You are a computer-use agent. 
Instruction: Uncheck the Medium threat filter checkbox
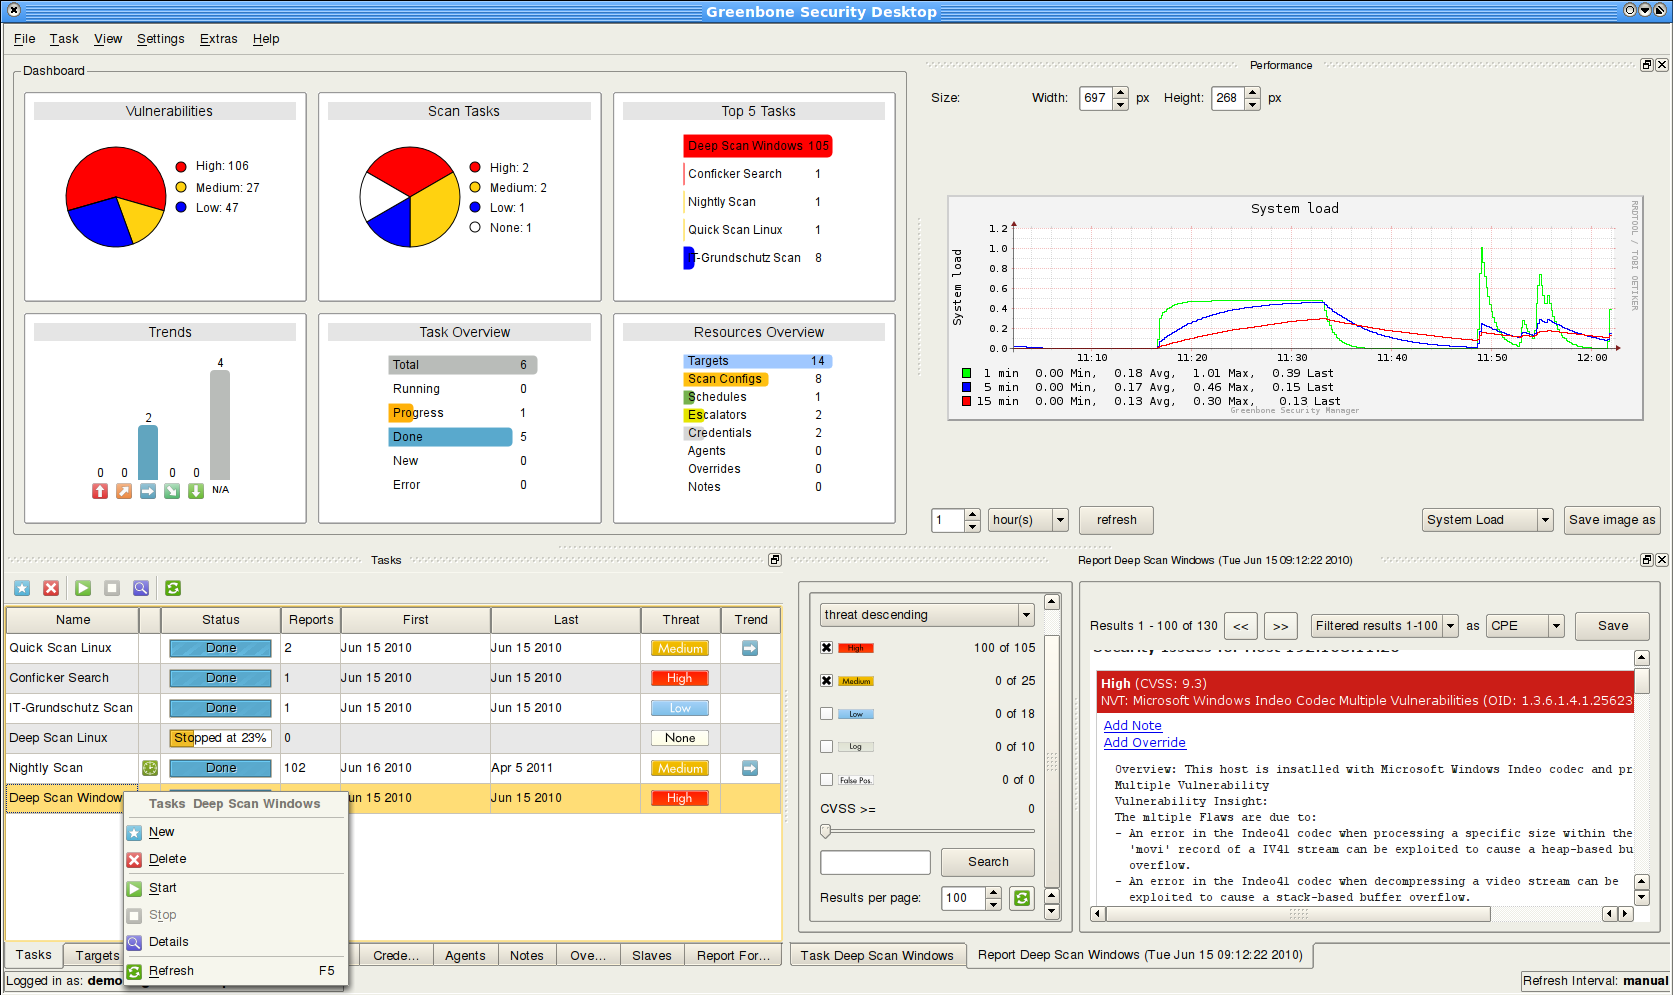tap(826, 681)
